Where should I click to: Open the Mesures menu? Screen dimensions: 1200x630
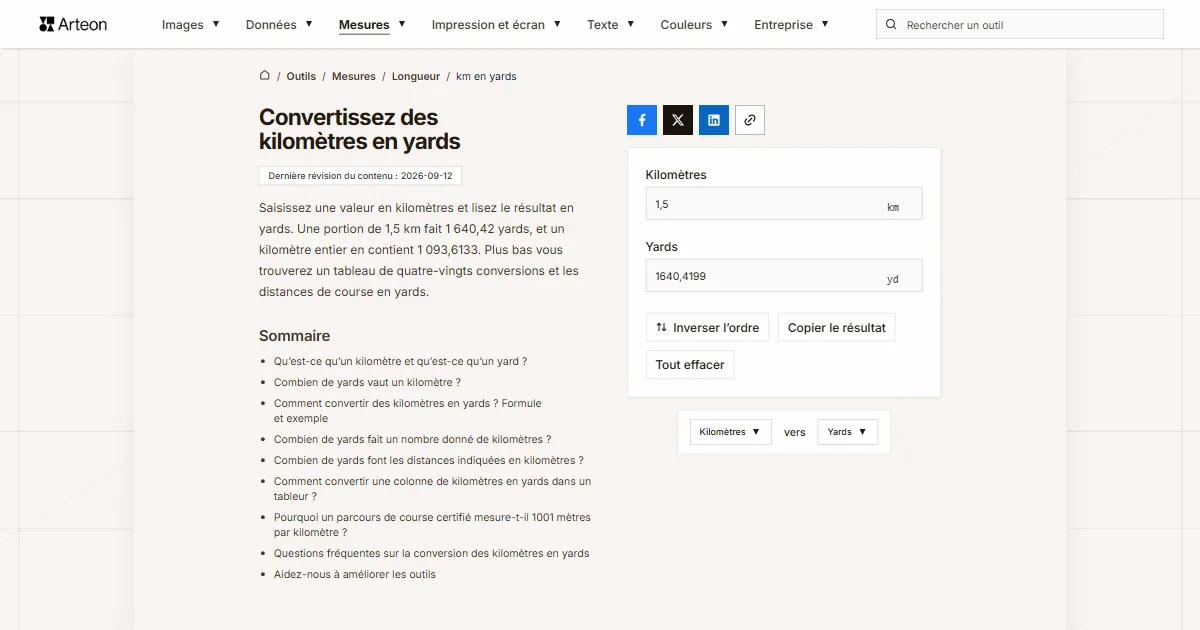(x=372, y=24)
